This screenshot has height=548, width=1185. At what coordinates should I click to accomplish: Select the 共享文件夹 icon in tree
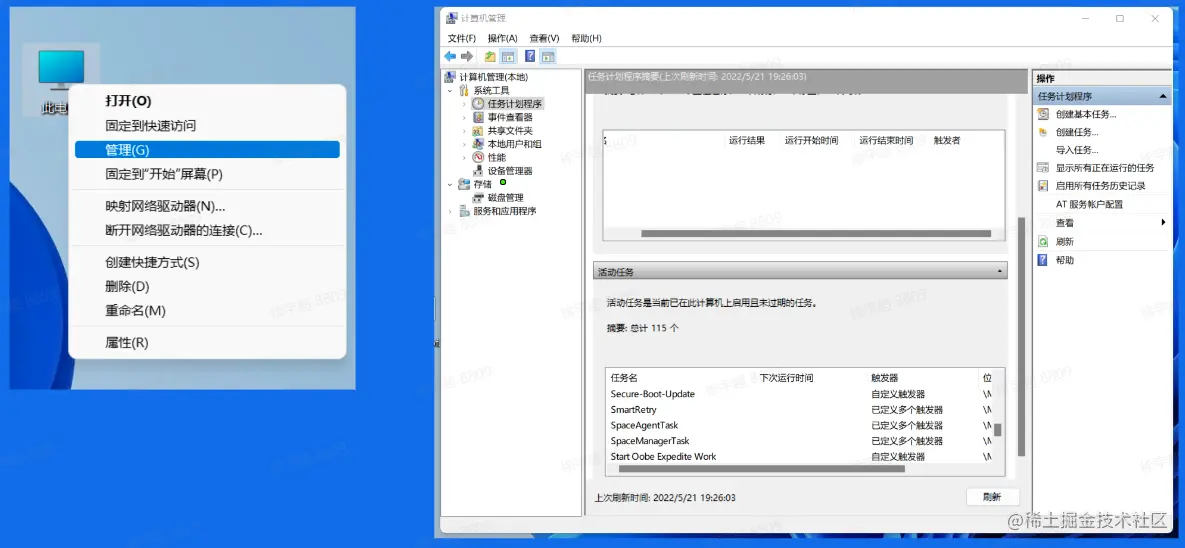pos(478,131)
